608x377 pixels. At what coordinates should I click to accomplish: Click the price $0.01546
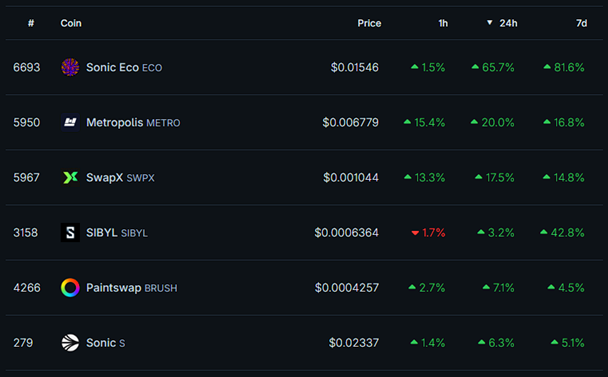click(x=354, y=67)
